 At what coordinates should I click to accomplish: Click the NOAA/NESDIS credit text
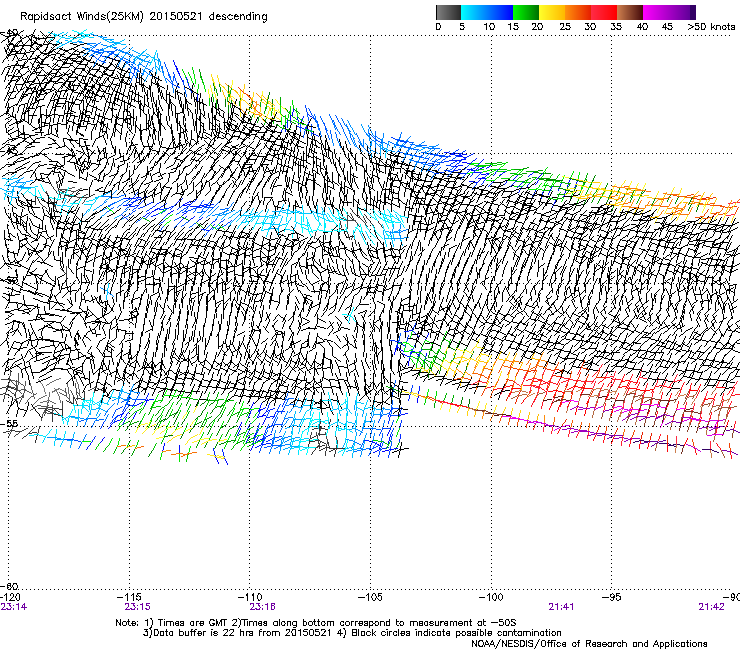pos(589,644)
